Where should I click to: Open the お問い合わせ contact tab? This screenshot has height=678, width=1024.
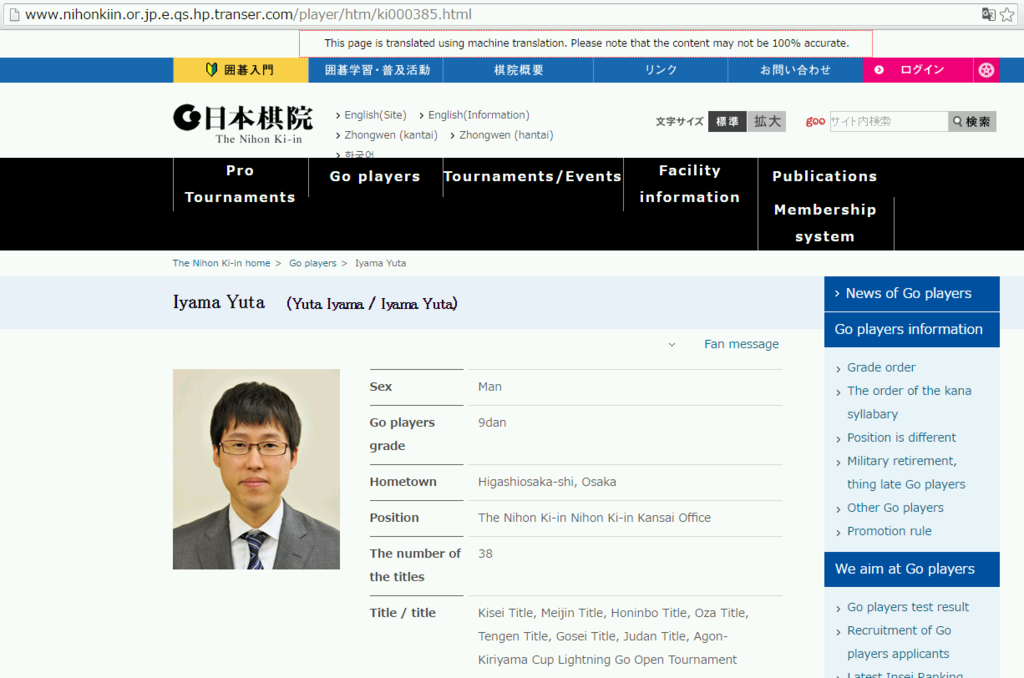pyautogui.click(x=795, y=70)
